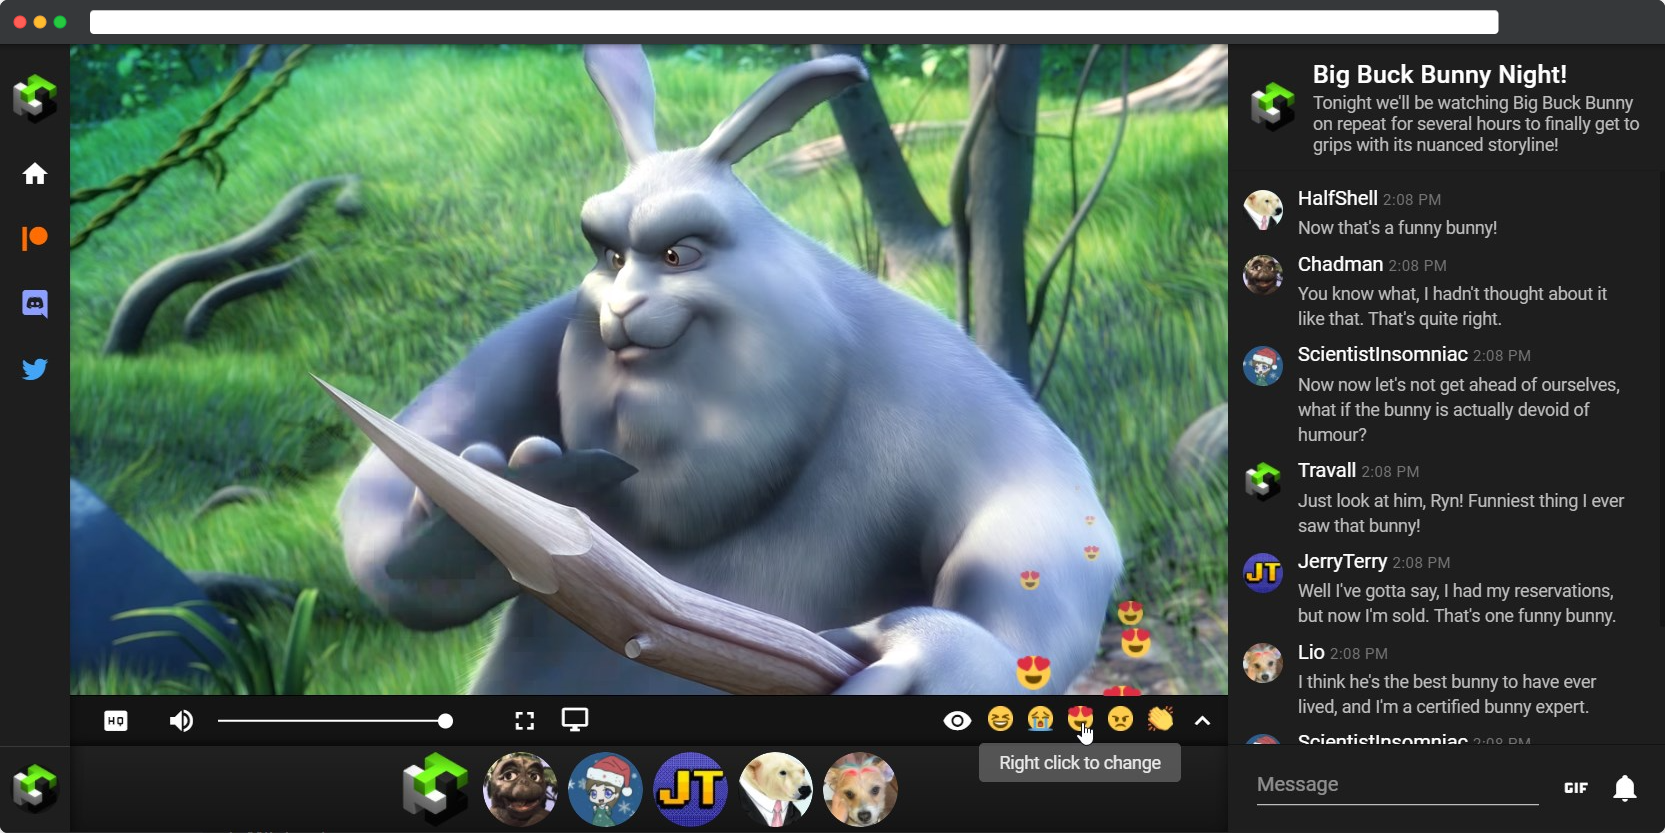This screenshot has width=1665, height=833.
Task: Open the Twitter link in sidebar
Action: pyautogui.click(x=35, y=369)
